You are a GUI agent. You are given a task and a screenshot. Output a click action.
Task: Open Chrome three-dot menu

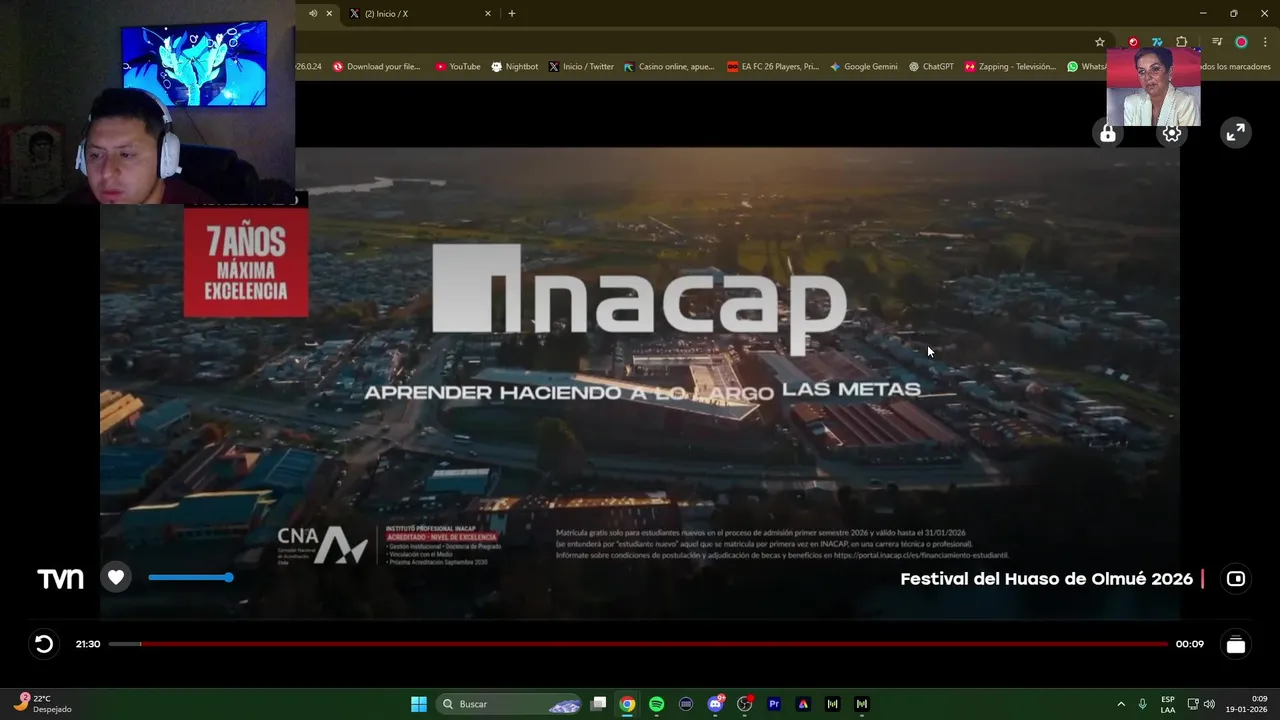coord(1265,42)
